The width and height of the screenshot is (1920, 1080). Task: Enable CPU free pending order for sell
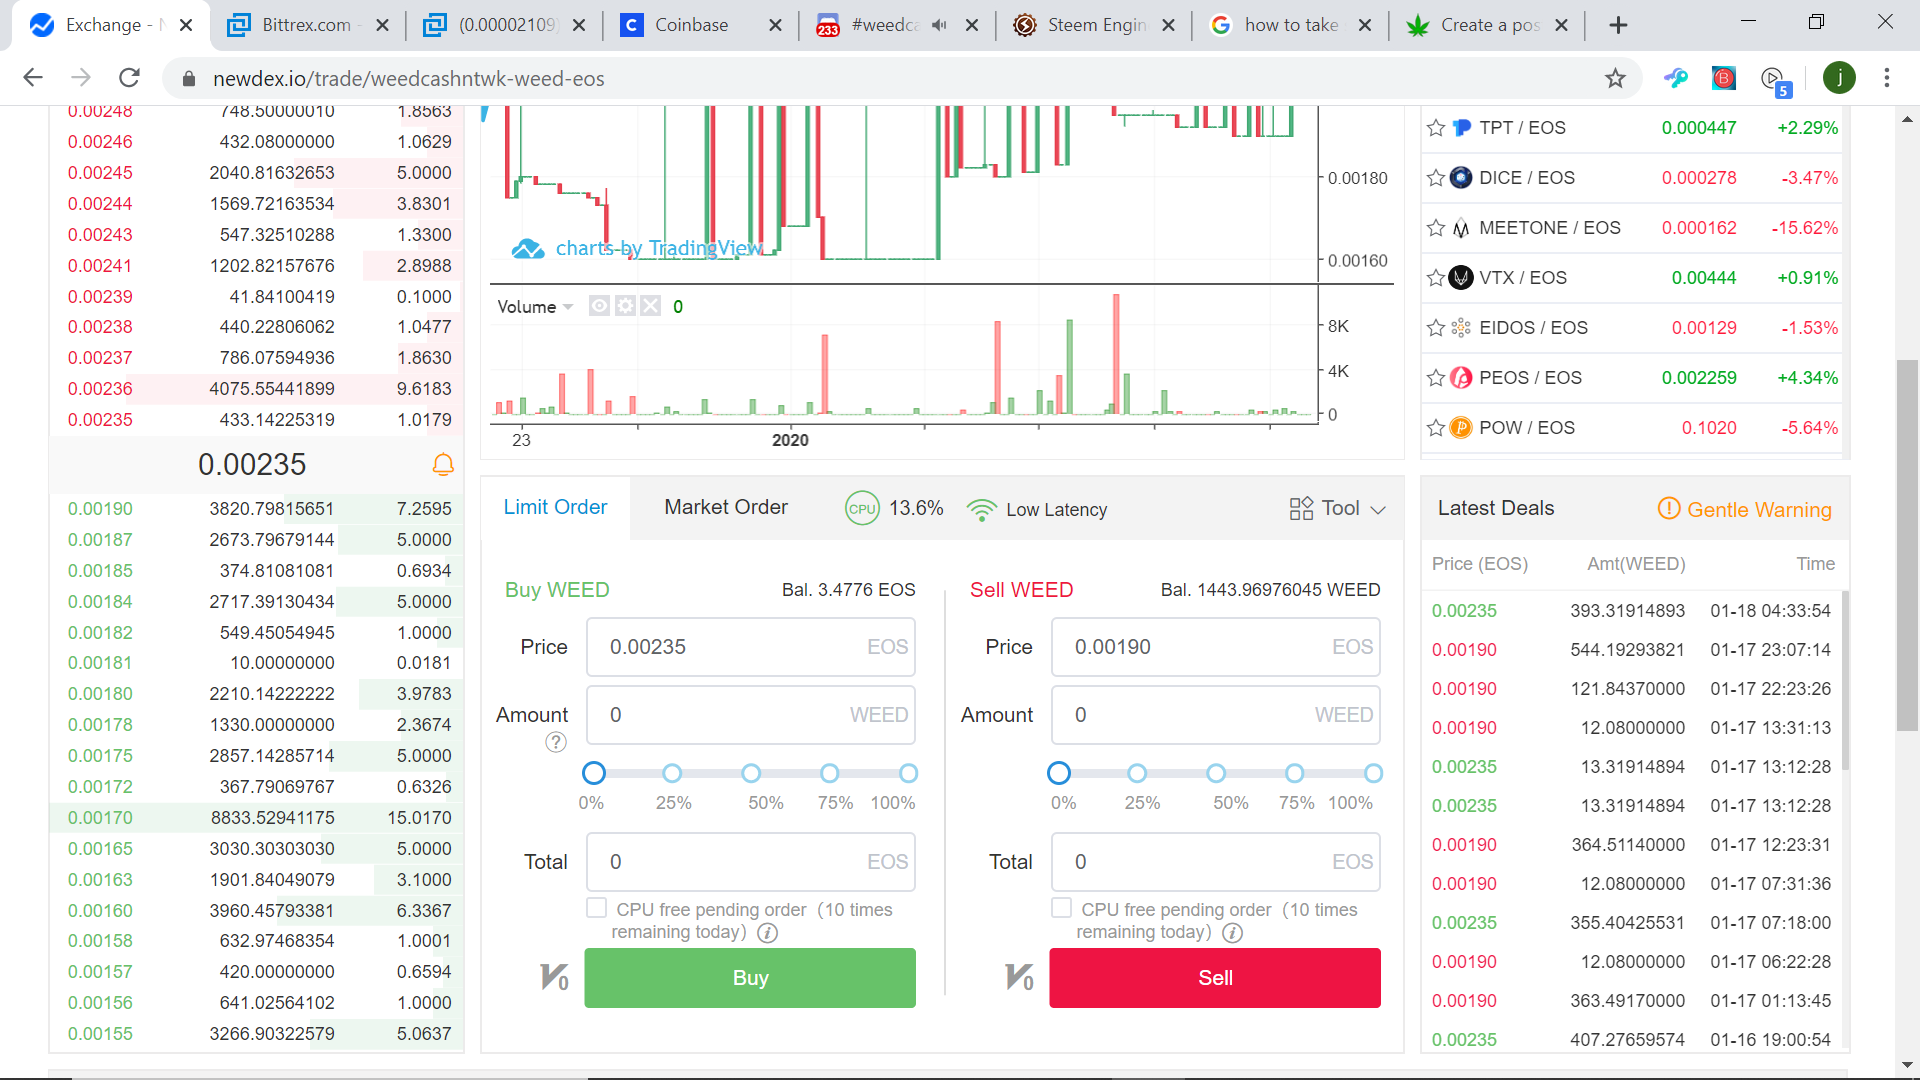[1061, 908]
